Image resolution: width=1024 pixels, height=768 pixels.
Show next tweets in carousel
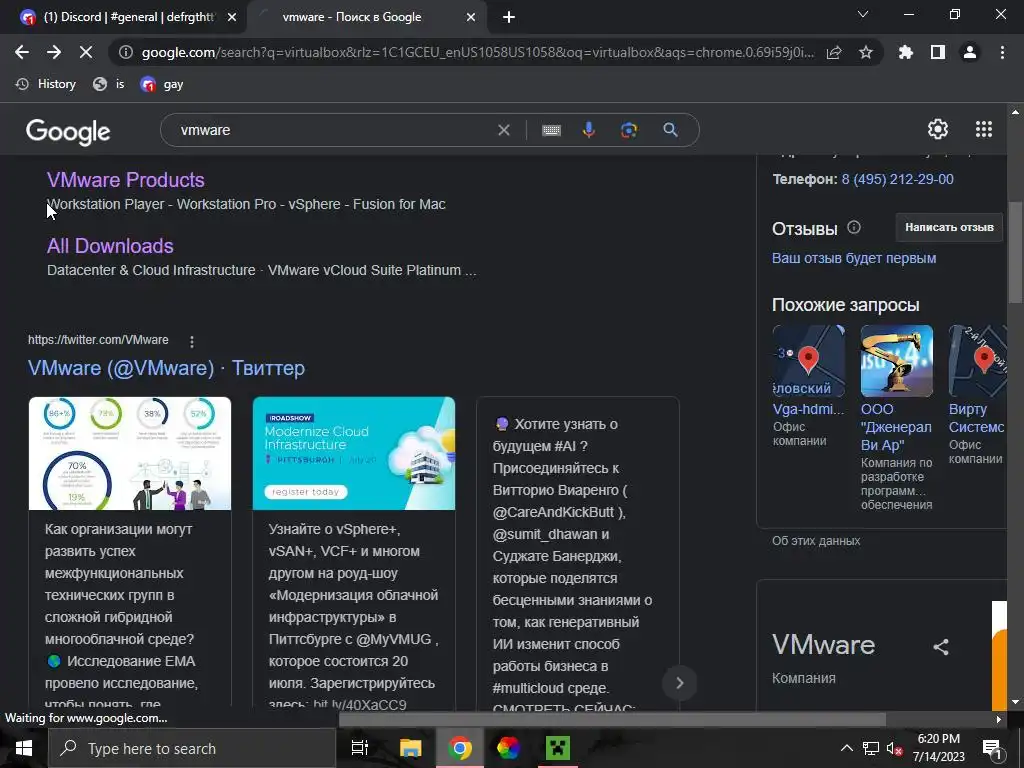pyautogui.click(x=679, y=682)
